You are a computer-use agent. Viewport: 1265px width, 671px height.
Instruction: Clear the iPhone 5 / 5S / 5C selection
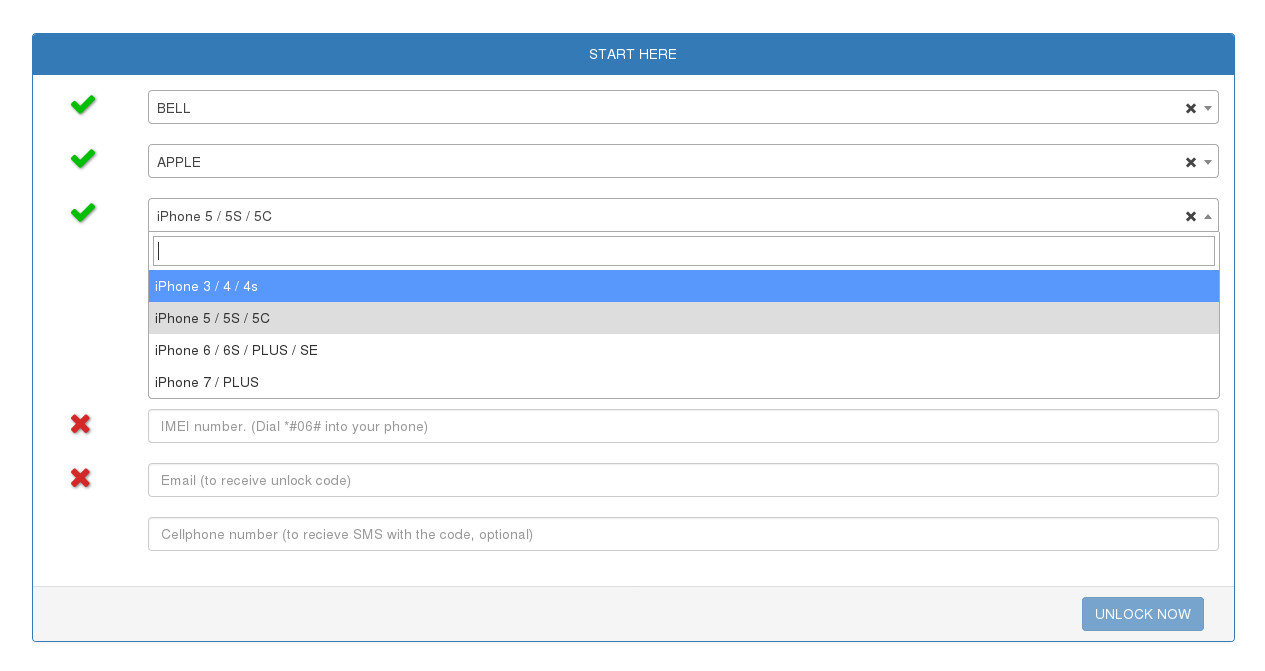pos(1190,216)
